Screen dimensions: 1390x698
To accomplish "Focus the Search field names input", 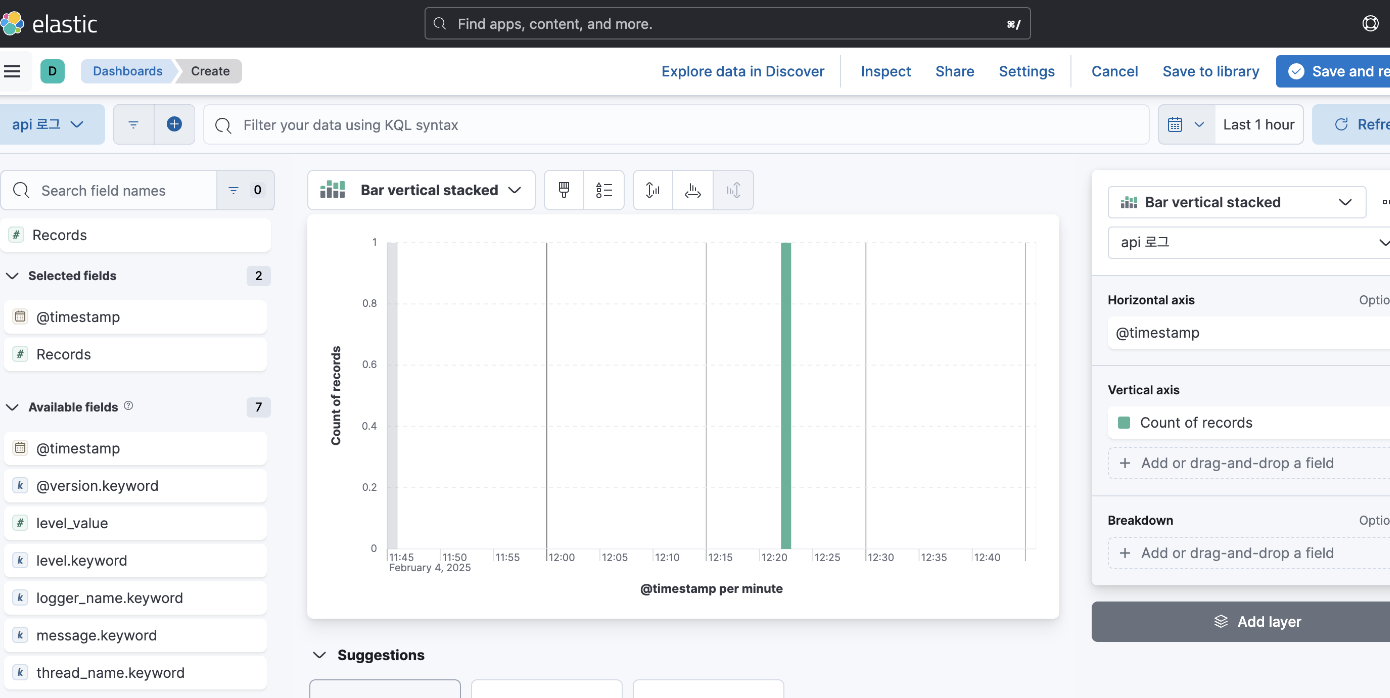I will [x=109, y=190].
